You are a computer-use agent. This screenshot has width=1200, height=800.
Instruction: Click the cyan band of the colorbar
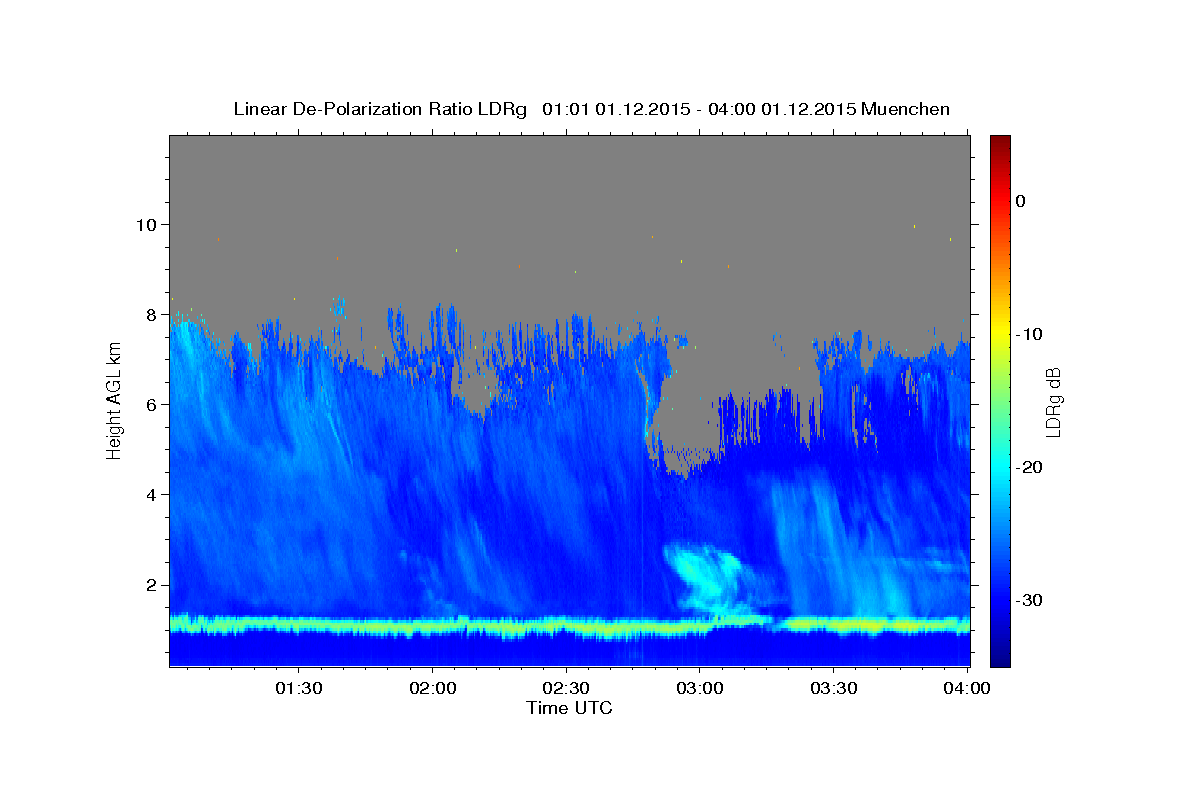[x=1000, y=467]
